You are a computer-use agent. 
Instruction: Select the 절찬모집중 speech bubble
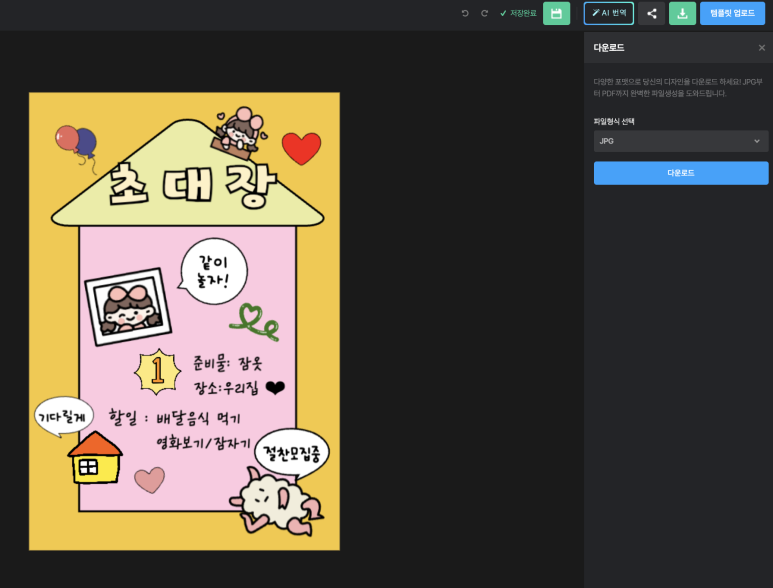tap(292, 453)
